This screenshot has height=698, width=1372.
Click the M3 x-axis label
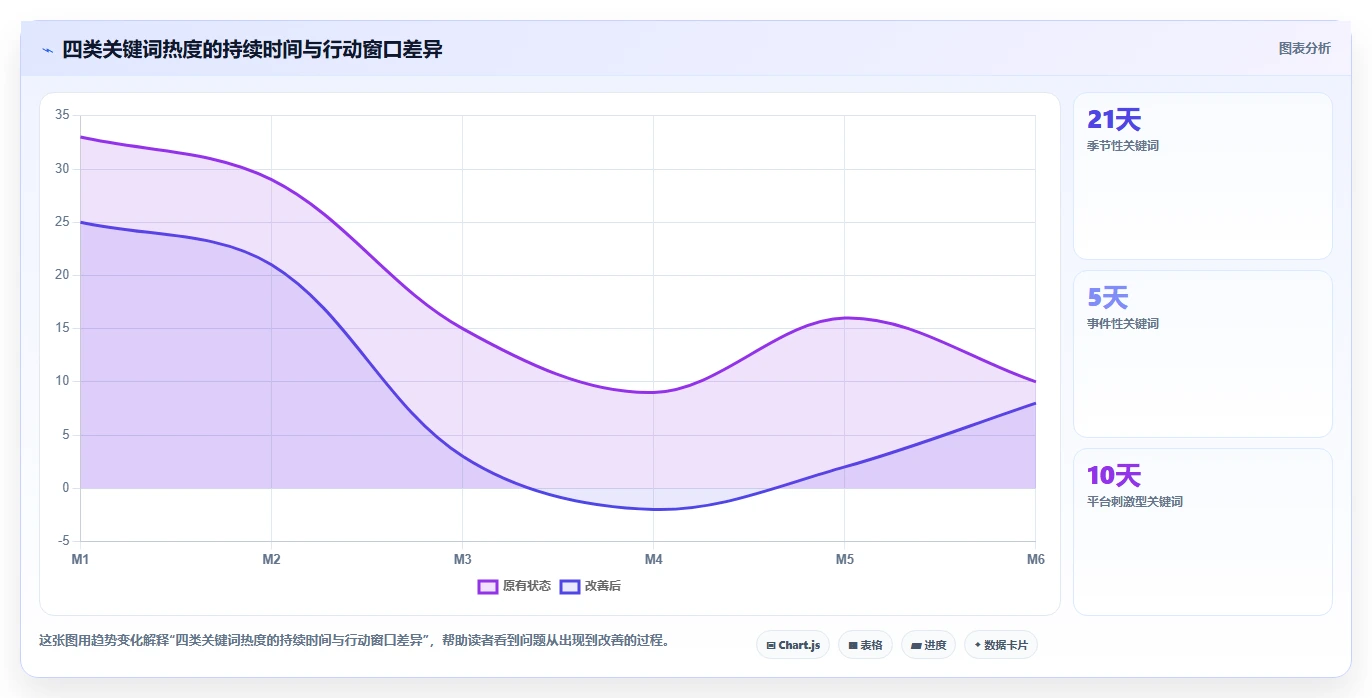tap(462, 559)
